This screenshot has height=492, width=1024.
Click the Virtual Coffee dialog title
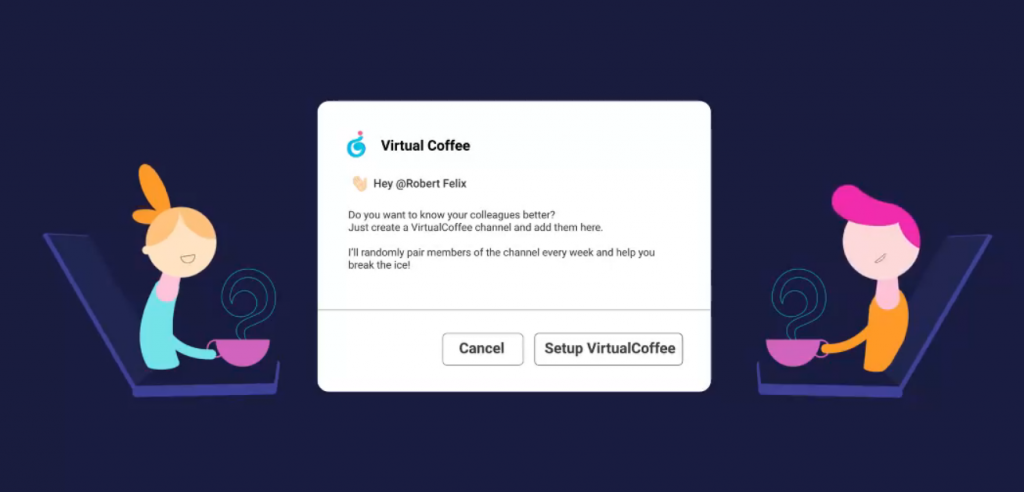pyautogui.click(x=425, y=146)
